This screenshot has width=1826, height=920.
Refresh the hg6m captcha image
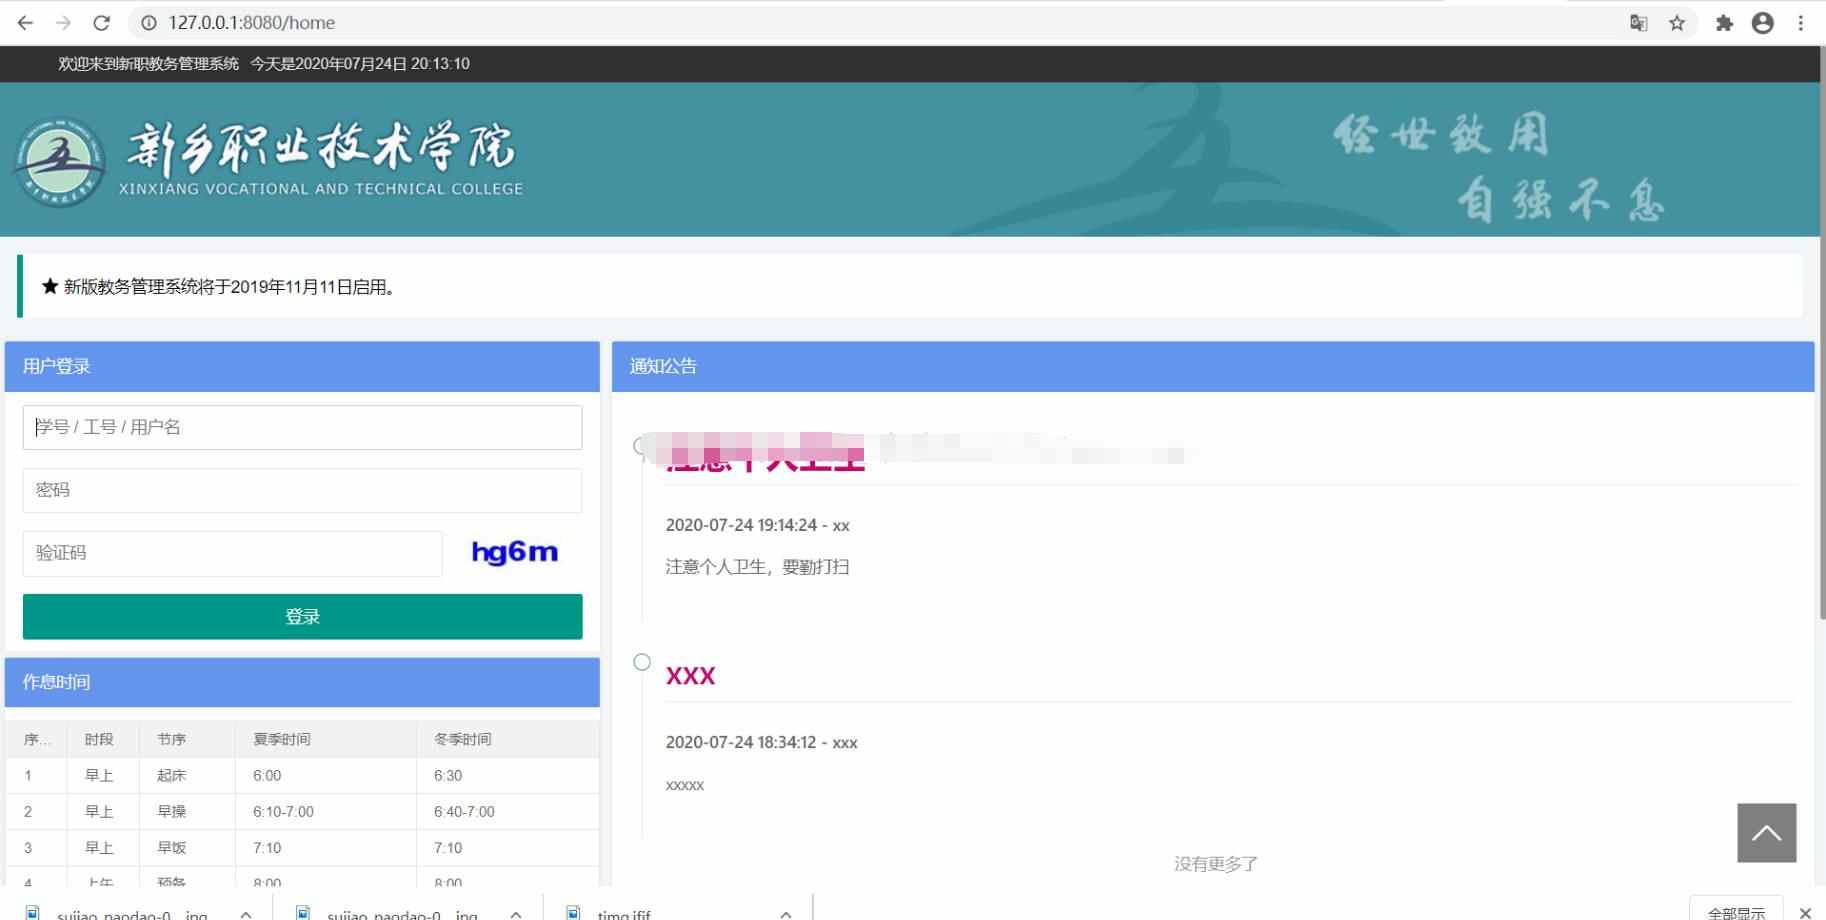click(514, 552)
